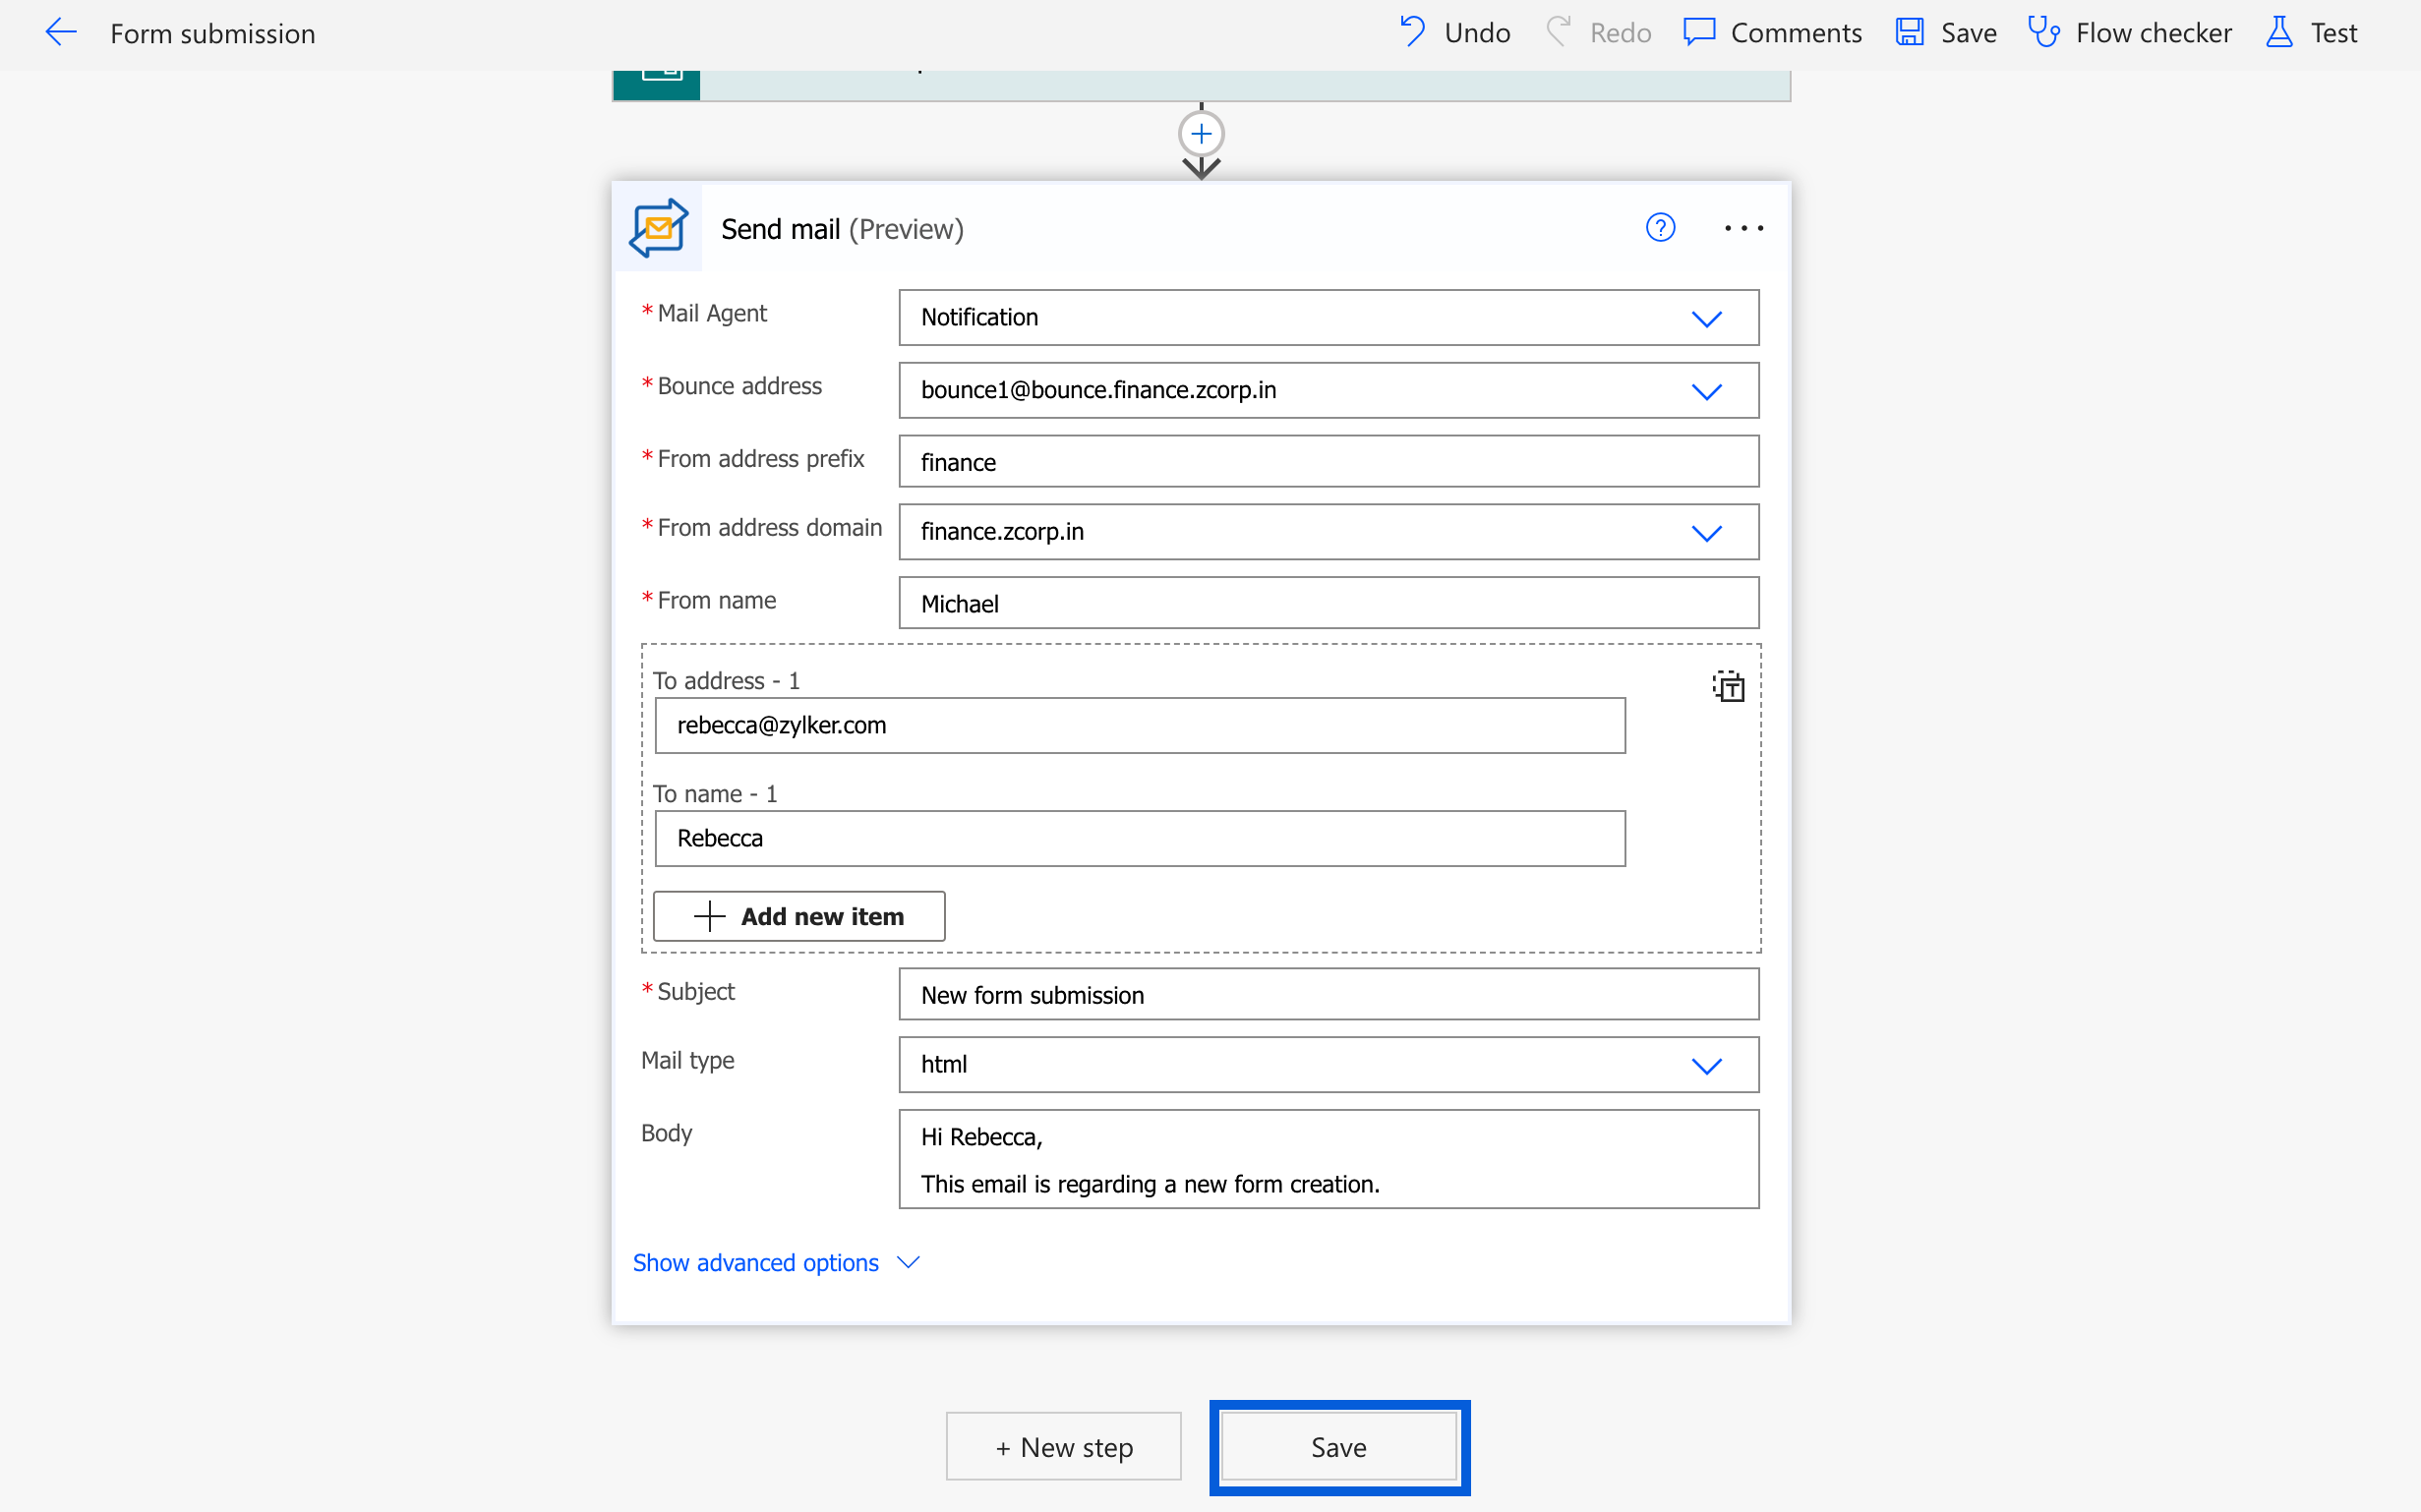
Task: Click the New step button
Action: tap(1064, 1447)
